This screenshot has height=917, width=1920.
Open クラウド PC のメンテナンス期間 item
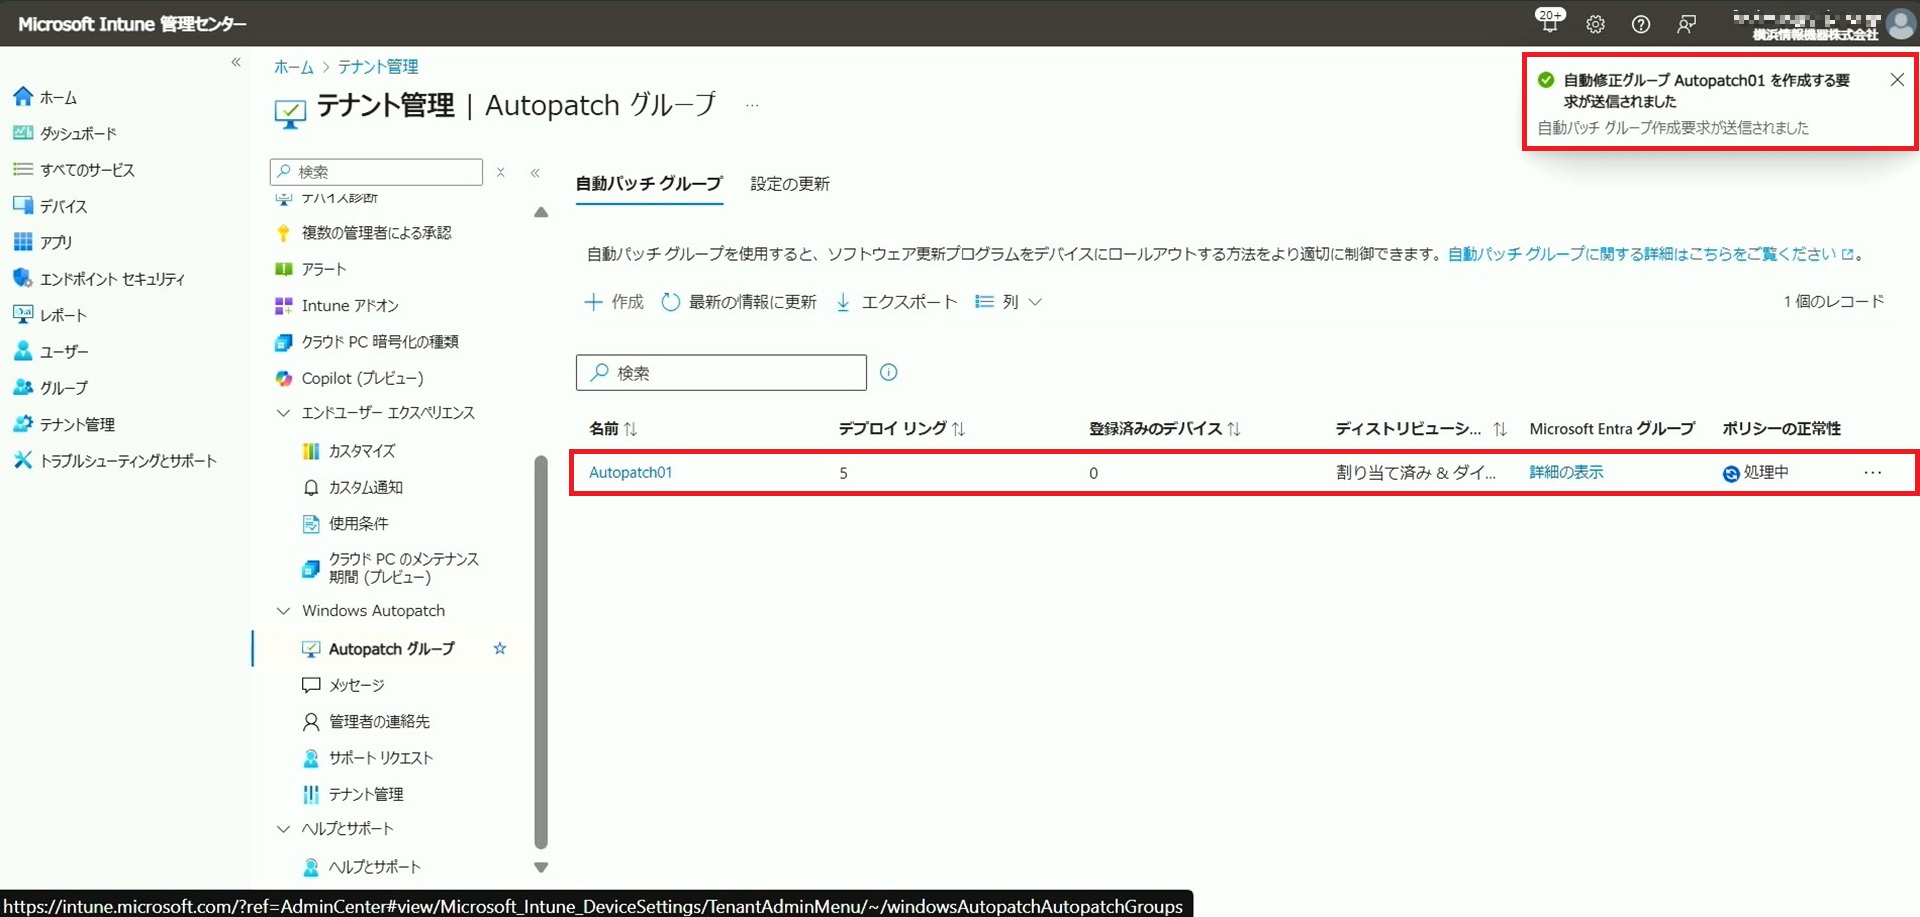(x=403, y=568)
